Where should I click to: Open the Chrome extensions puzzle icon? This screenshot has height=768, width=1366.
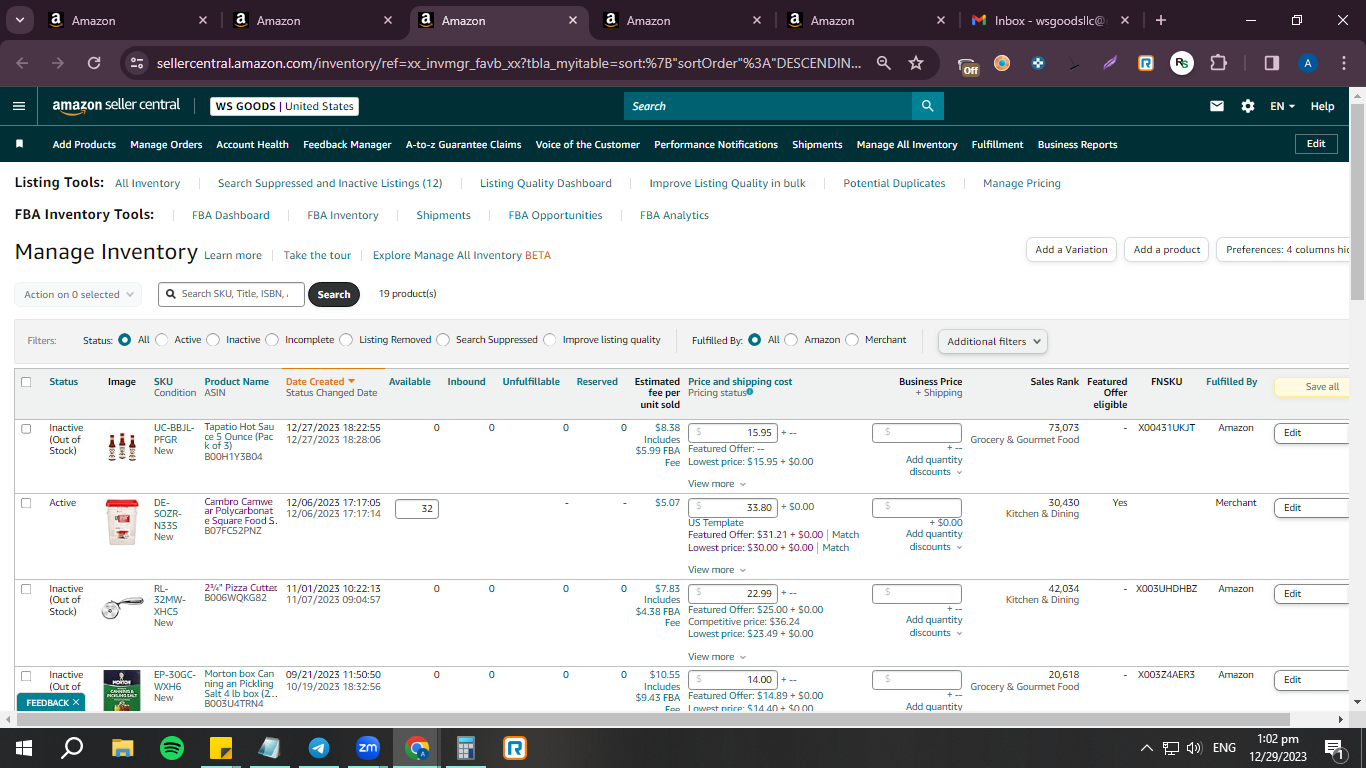point(1218,62)
